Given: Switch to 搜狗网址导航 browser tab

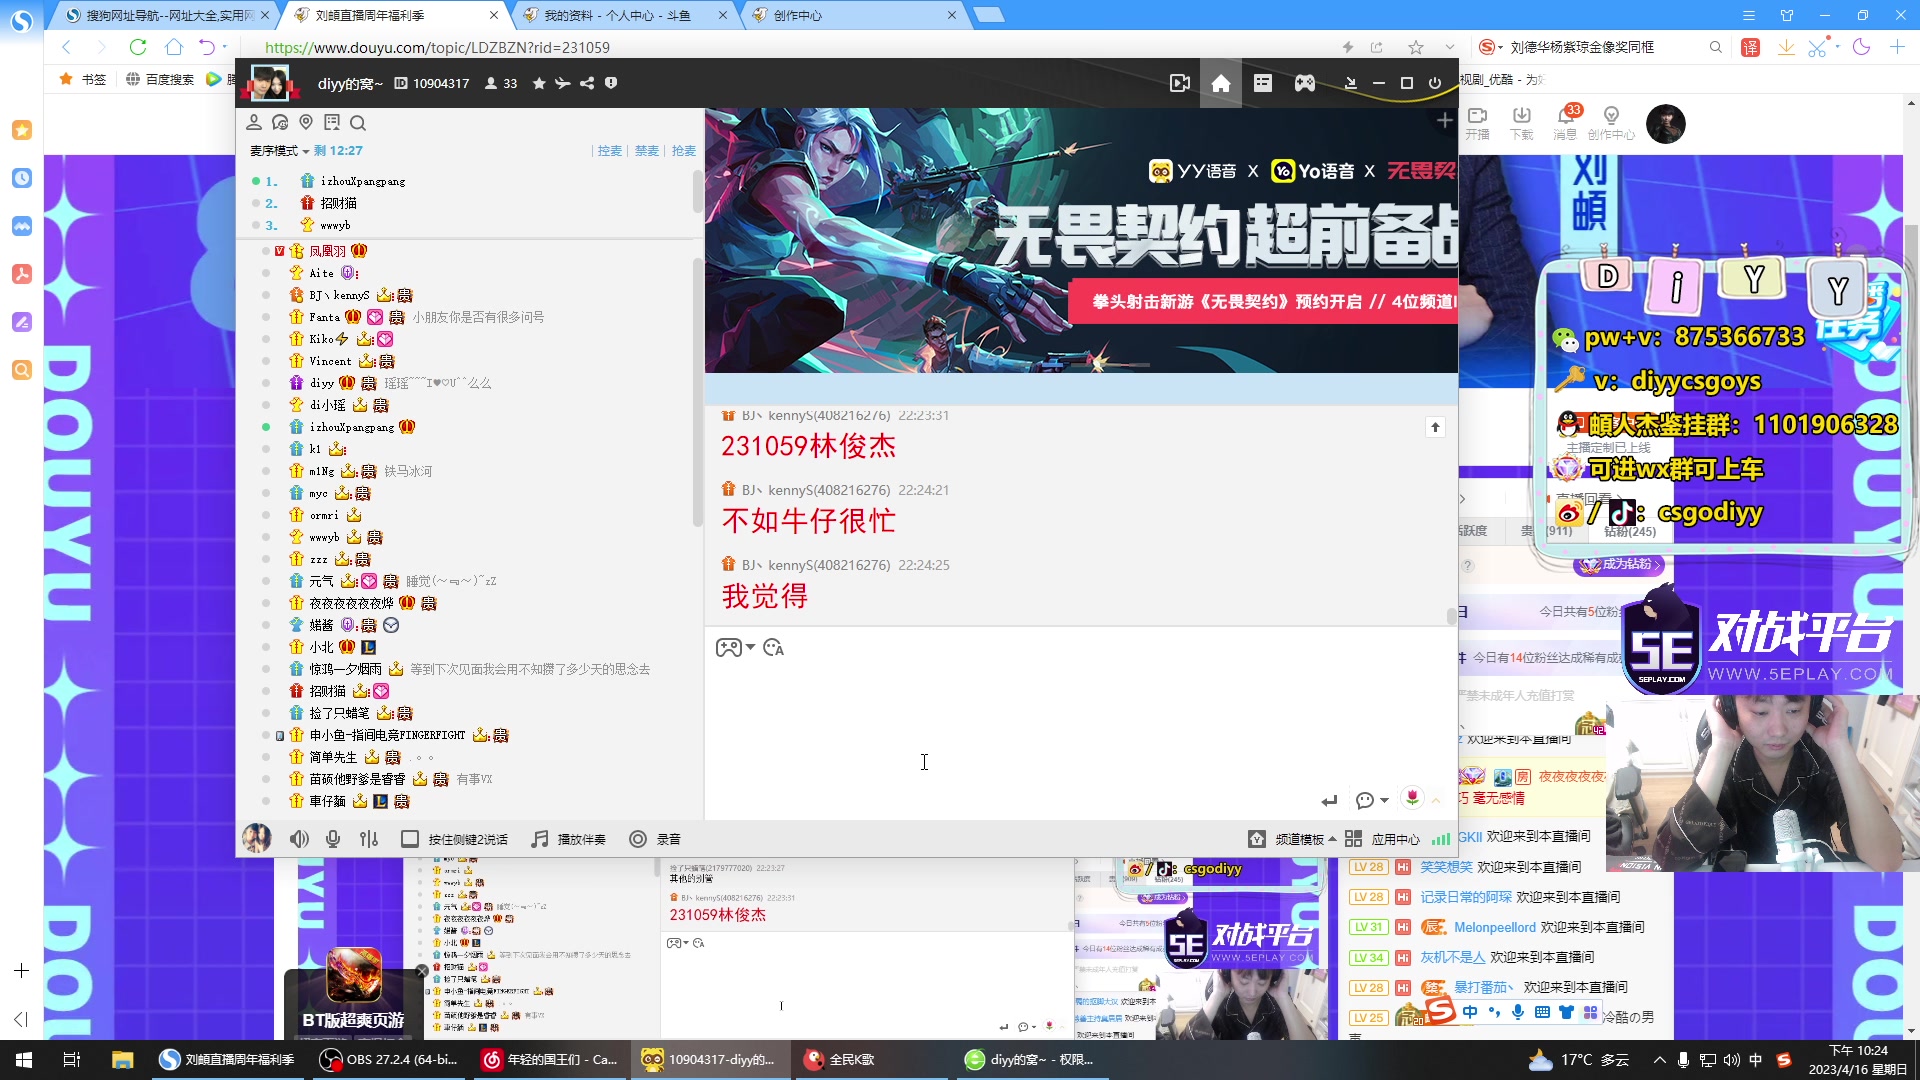Looking at the screenshot, I should [165, 15].
